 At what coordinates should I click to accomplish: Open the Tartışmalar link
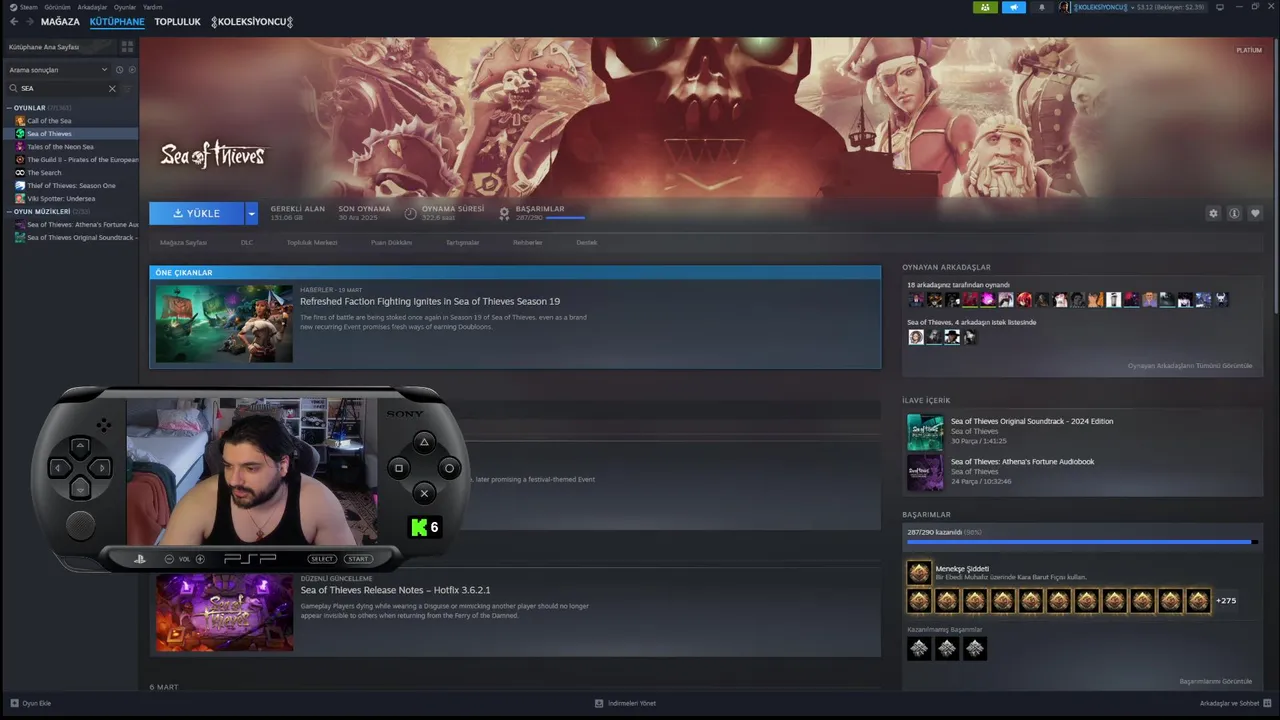click(x=462, y=243)
